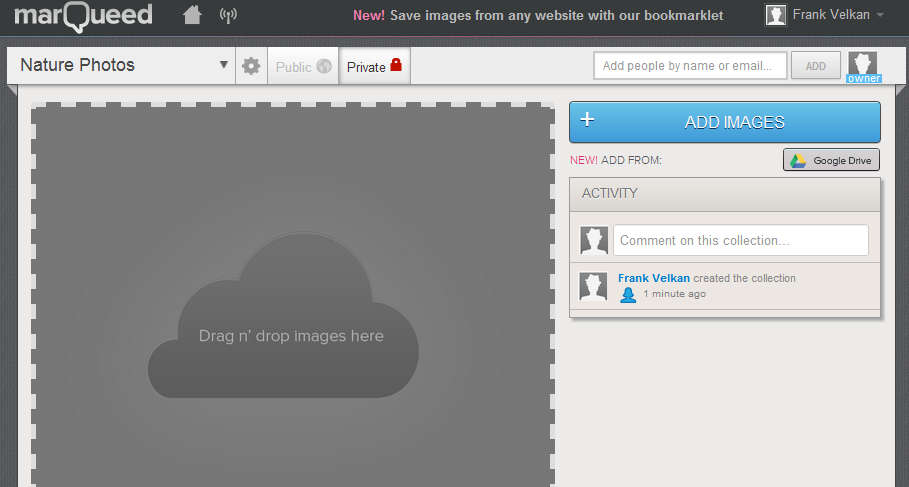This screenshot has width=909, height=487.
Task: Click avatar beside collection-created activity entry
Action: [594, 286]
